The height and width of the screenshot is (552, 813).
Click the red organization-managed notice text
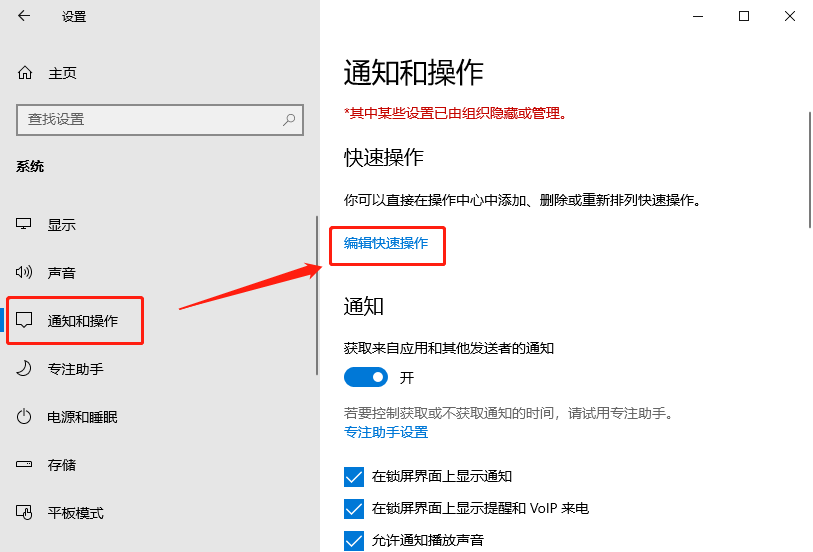coord(455,113)
